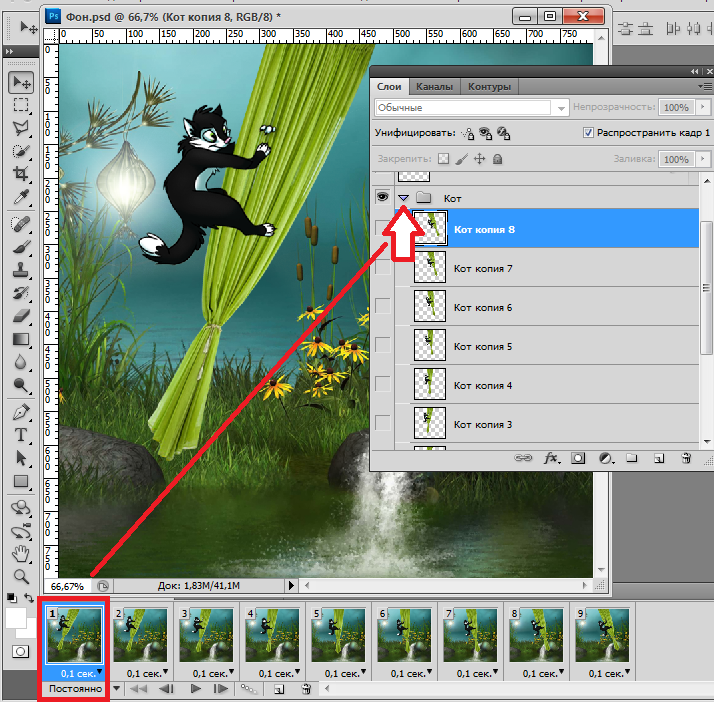714x702 pixels.
Task: Click the foreground color swatch
Action: [15, 618]
